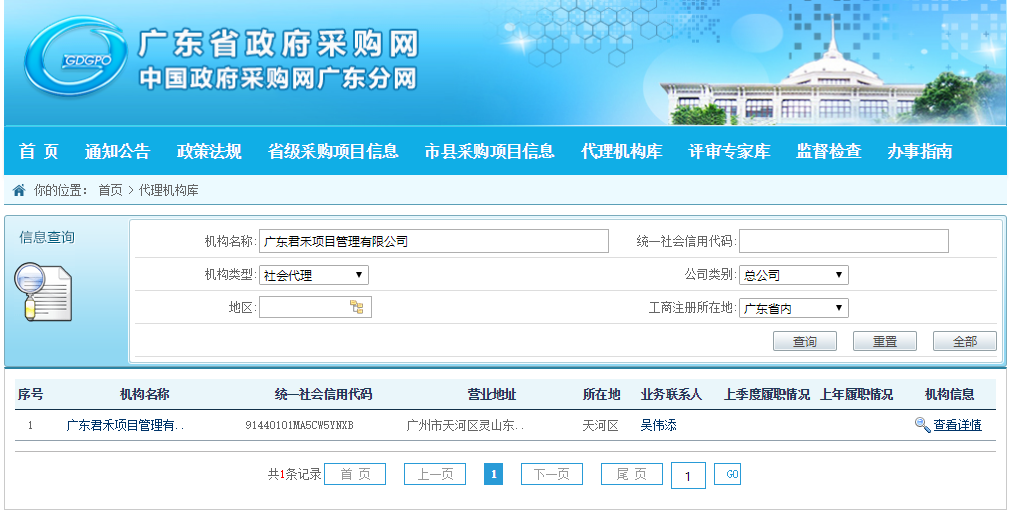Click the GO page jump button

tap(728, 474)
